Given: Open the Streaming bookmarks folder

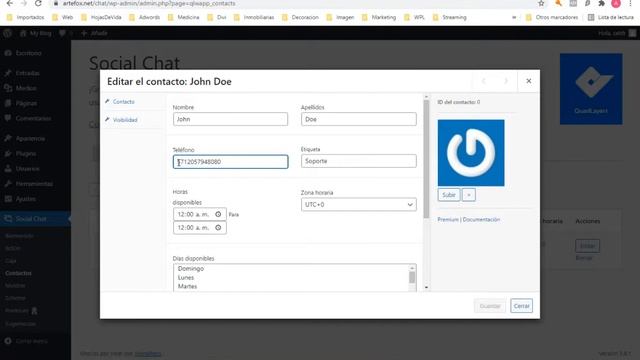Looking at the screenshot, I should click(449, 18).
